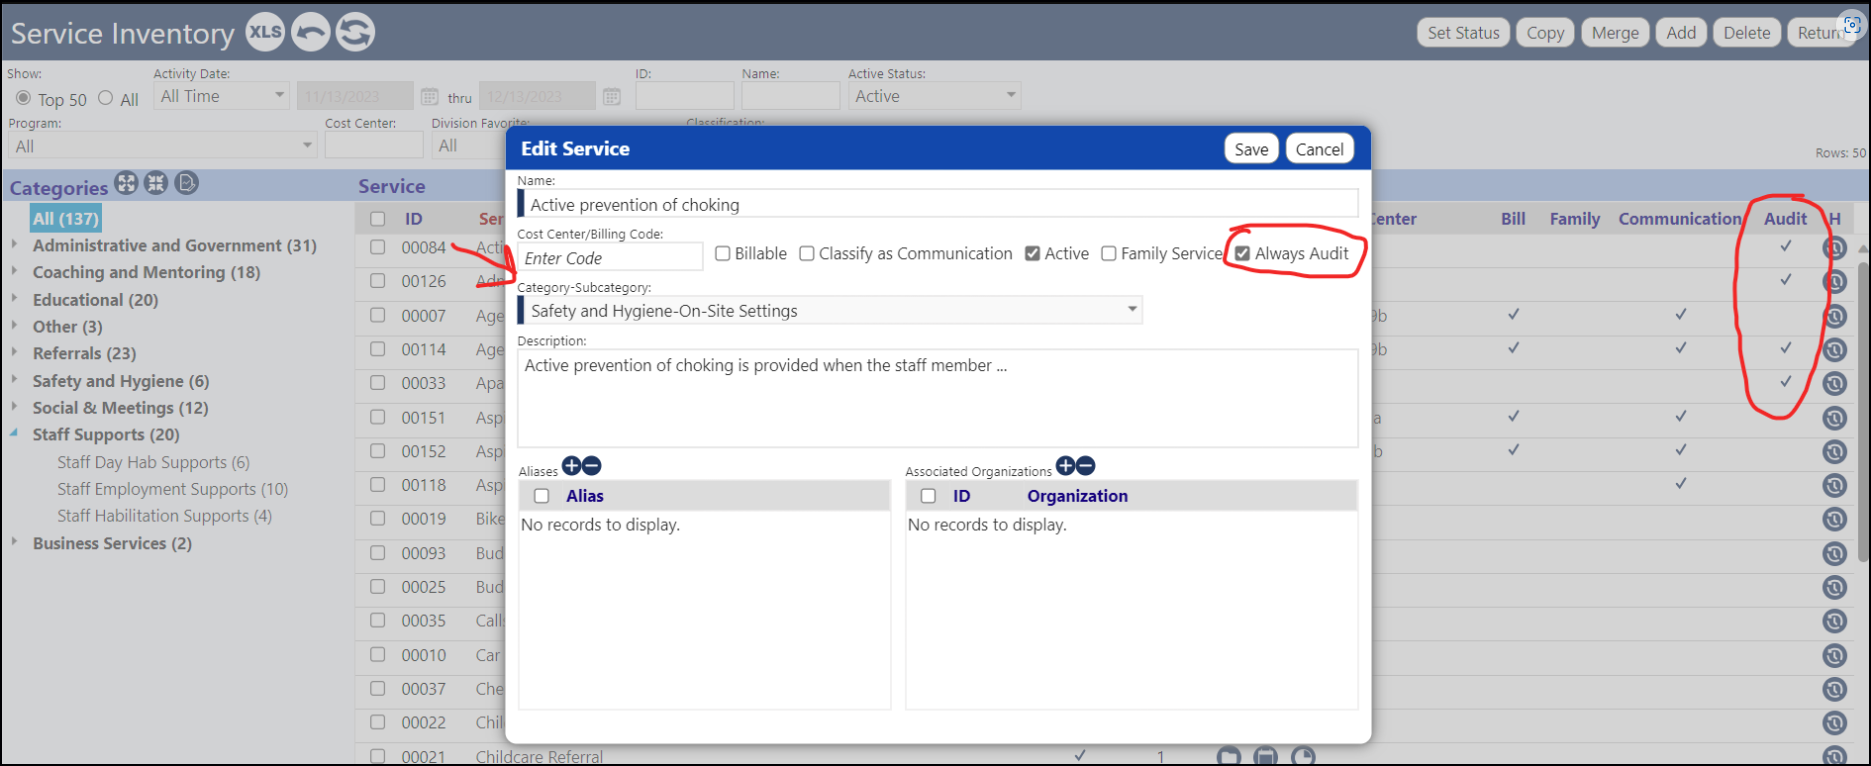Open the Active Status dropdown
1871x766 pixels.
tap(934, 96)
